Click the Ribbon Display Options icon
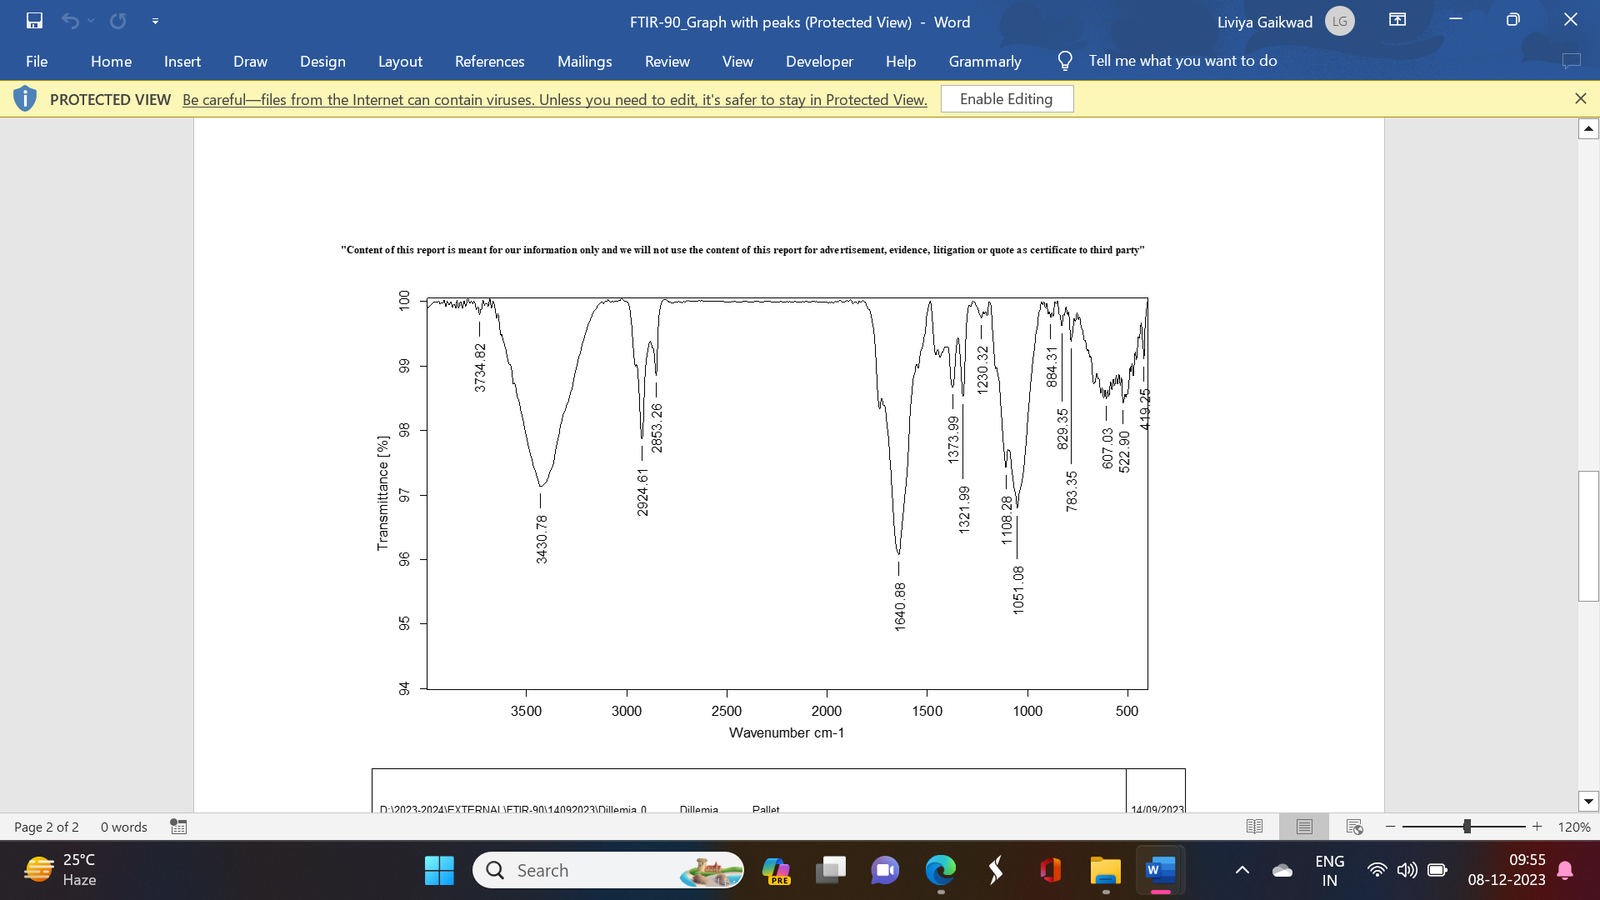 [1398, 20]
